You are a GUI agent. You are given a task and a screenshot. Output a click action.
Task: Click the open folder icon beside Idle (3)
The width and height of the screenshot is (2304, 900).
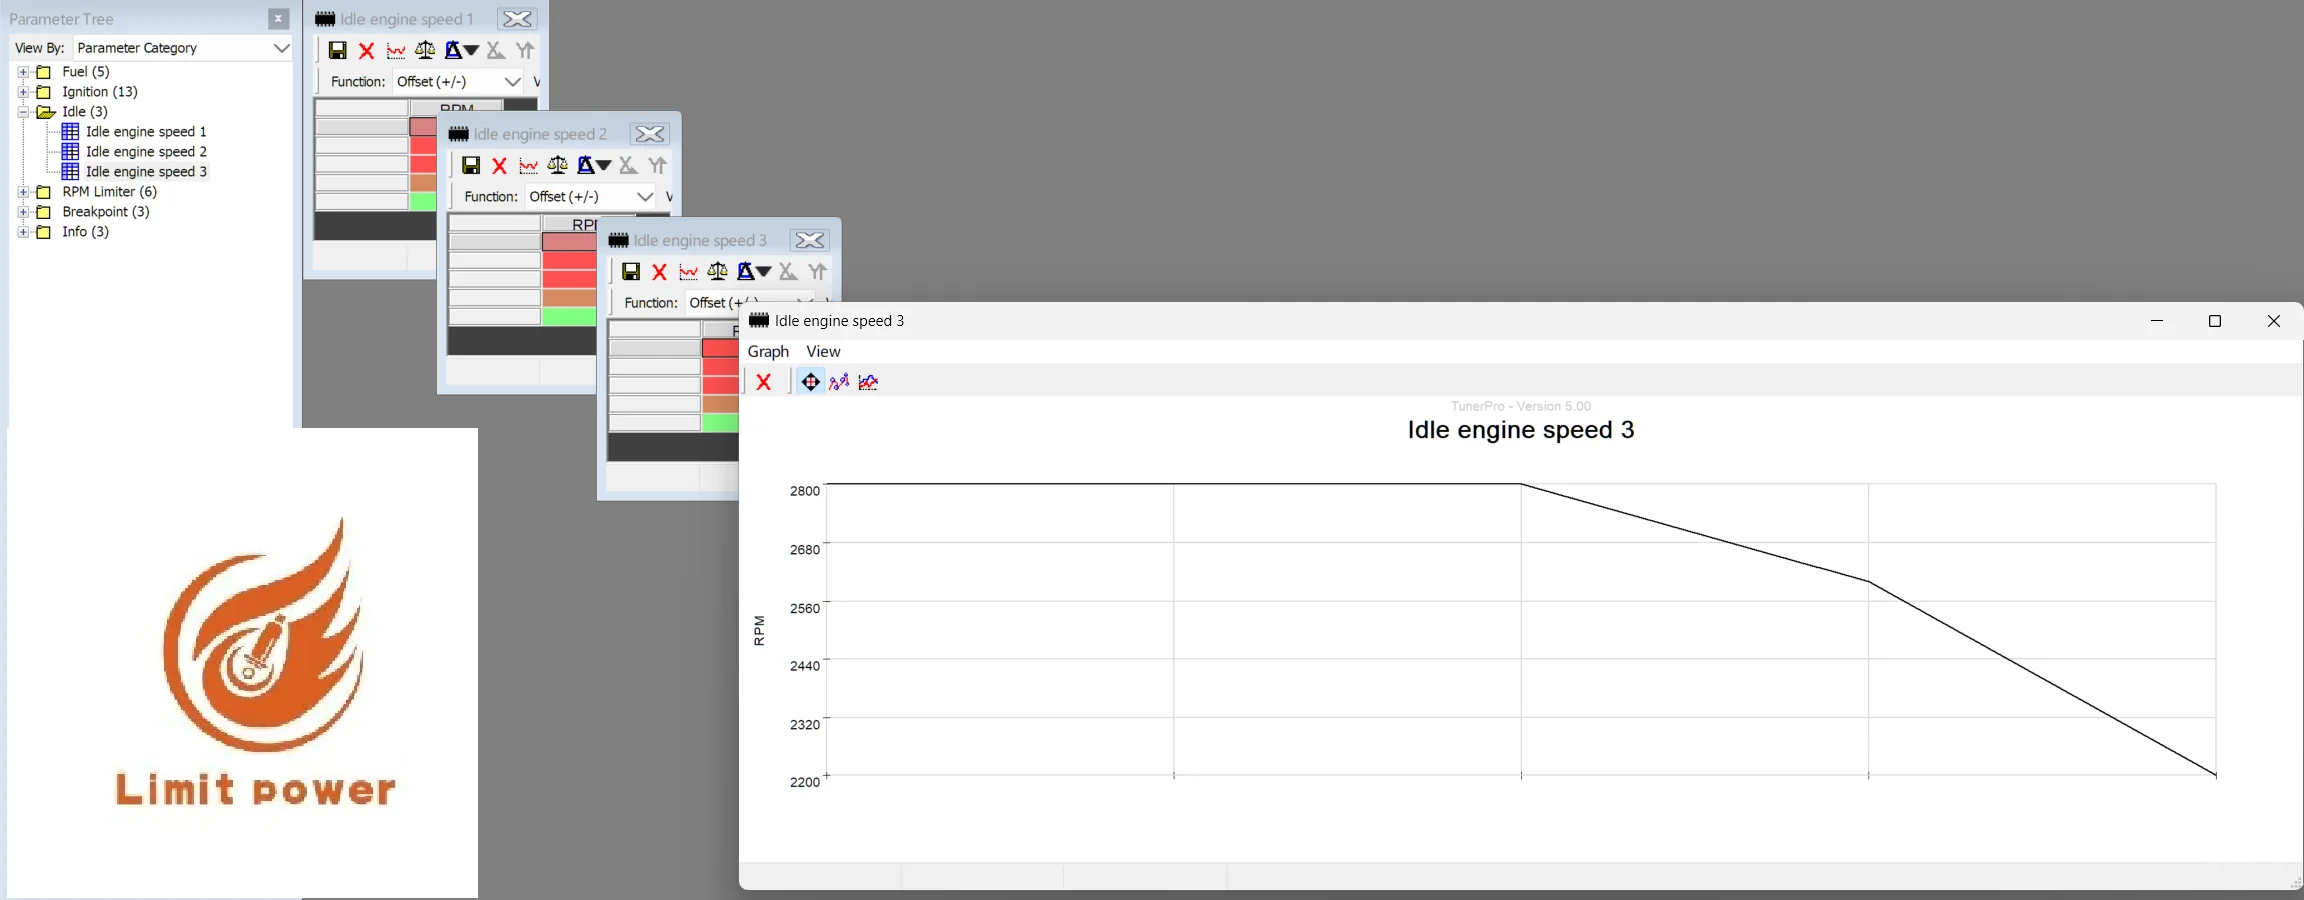click(45, 112)
